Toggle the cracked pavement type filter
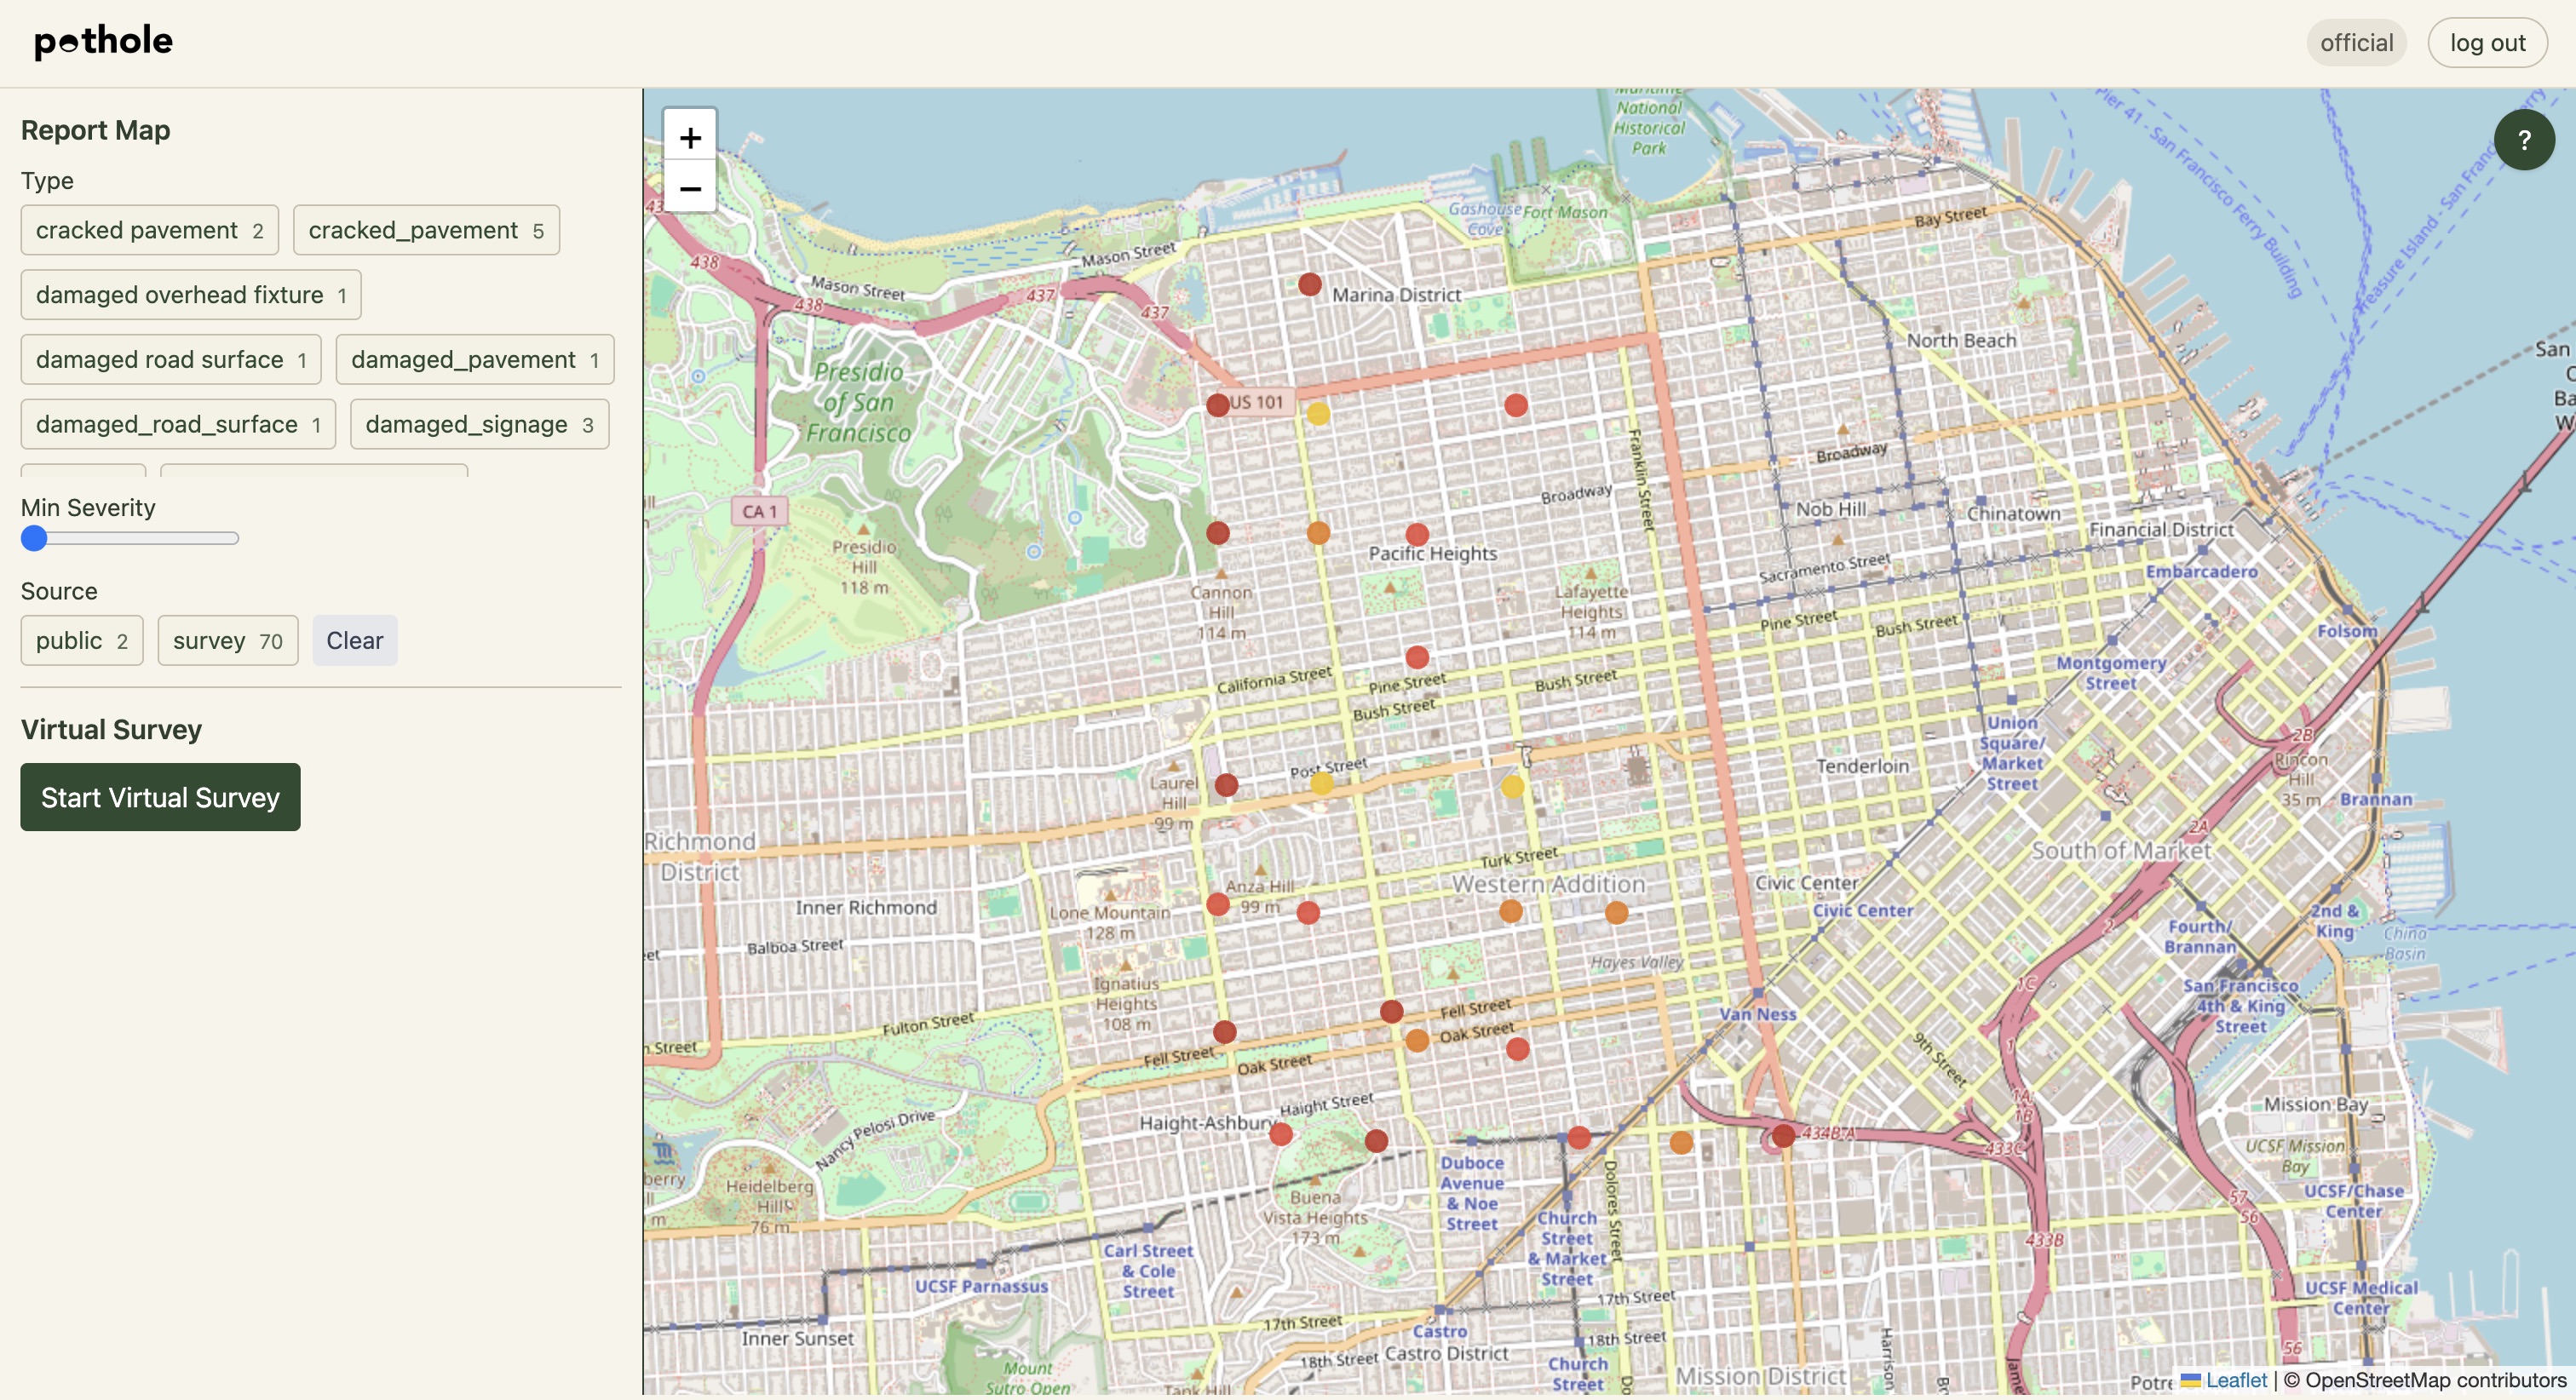Image resolution: width=2576 pixels, height=1400 pixels. click(149, 231)
